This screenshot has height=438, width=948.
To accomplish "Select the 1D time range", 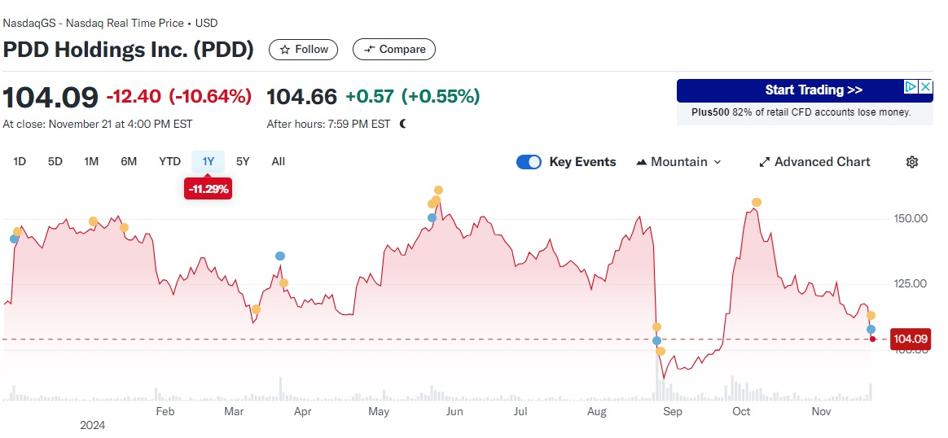I will click(20, 162).
